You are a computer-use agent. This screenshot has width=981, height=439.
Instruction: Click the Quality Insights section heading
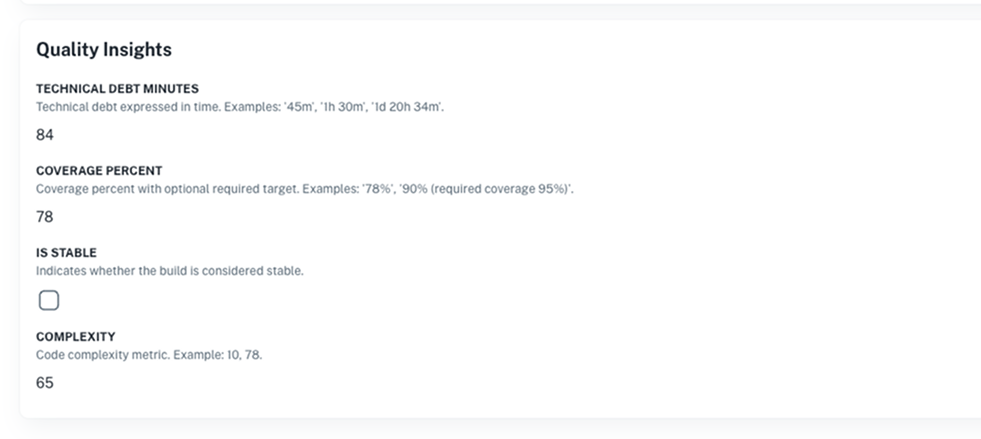click(104, 49)
